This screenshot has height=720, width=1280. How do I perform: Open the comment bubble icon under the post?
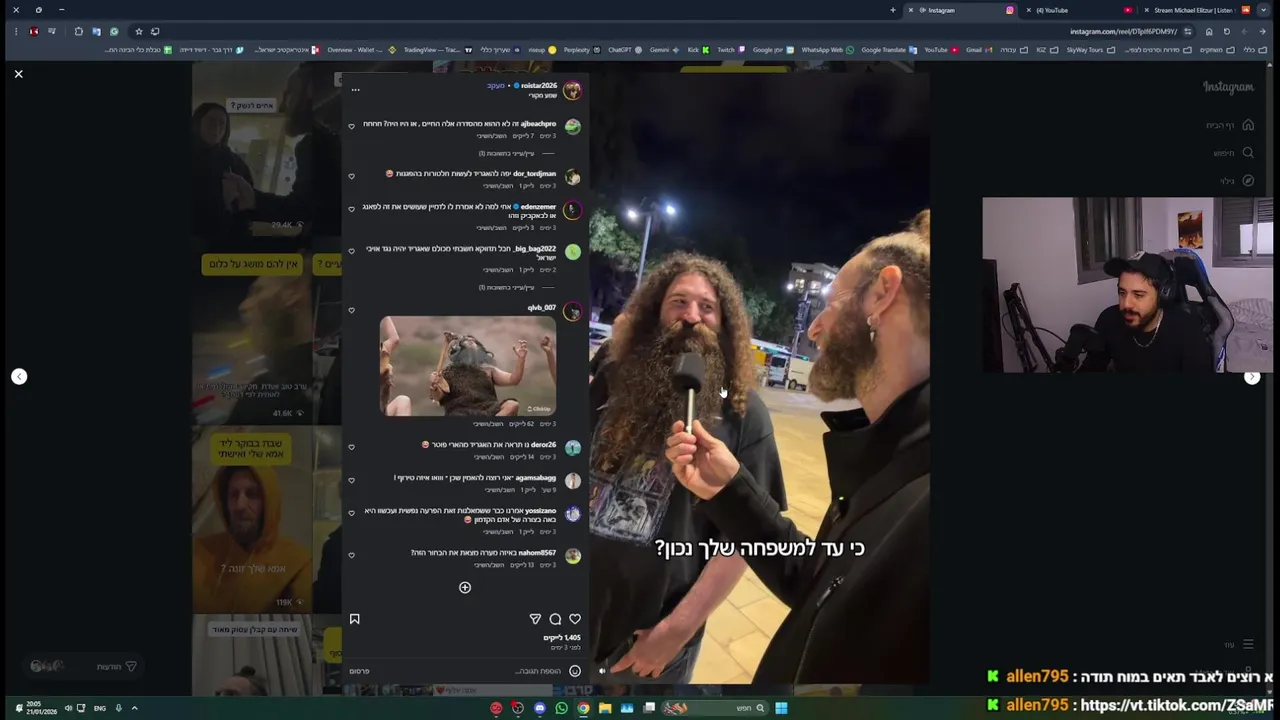coord(555,619)
